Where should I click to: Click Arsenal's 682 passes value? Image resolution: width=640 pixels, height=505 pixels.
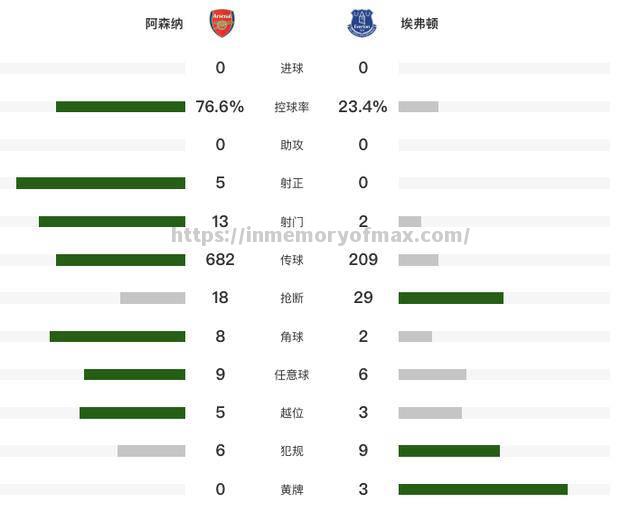tap(220, 260)
